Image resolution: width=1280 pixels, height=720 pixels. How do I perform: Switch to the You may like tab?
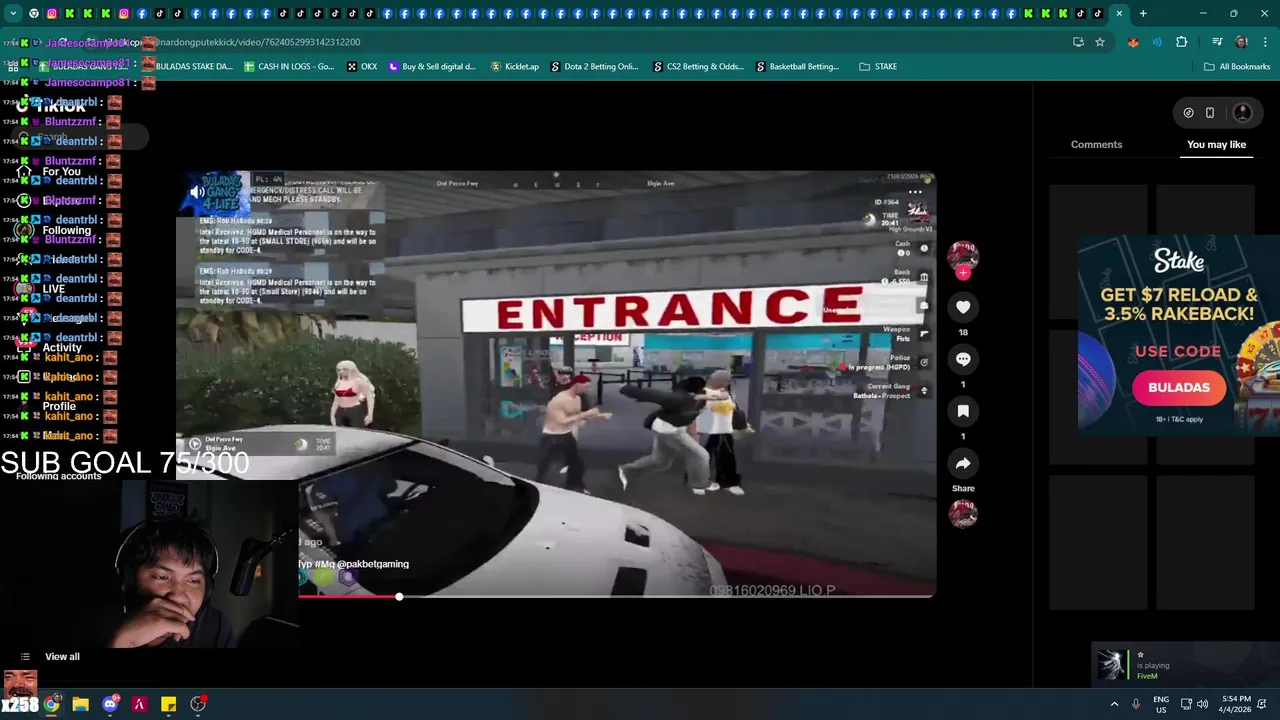point(1216,144)
